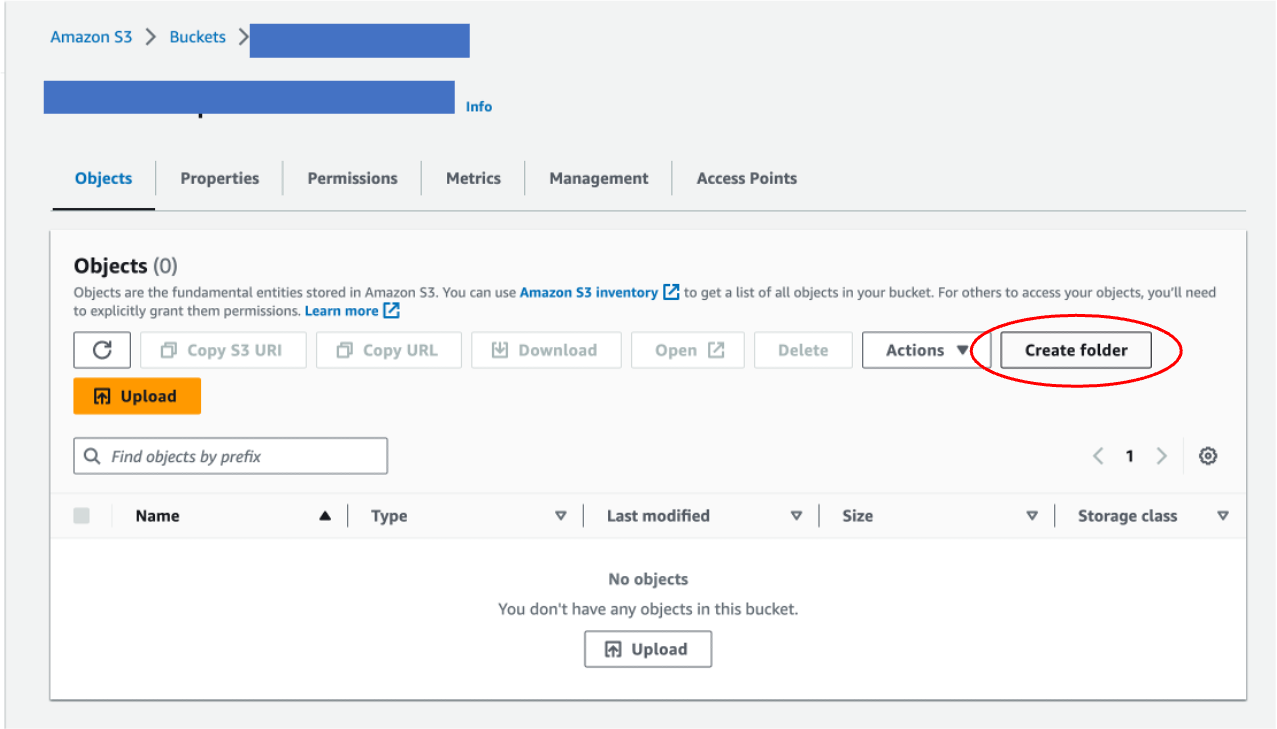Click the external link icon after Learn more
This screenshot has height=729, width=1277.
[392, 311]
